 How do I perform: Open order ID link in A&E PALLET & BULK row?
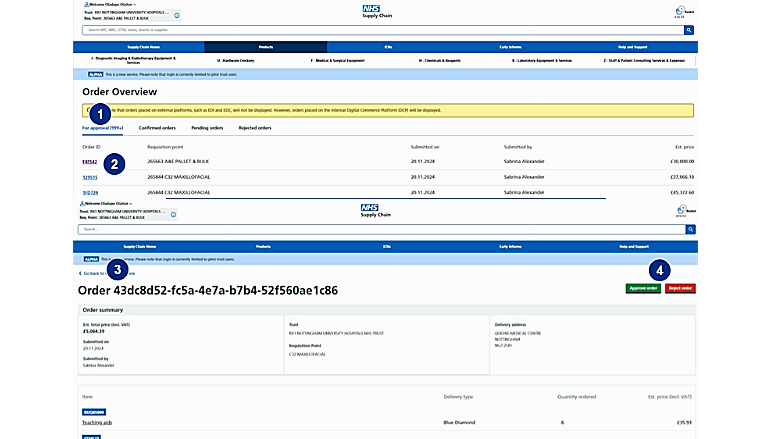tap(89, 162)
